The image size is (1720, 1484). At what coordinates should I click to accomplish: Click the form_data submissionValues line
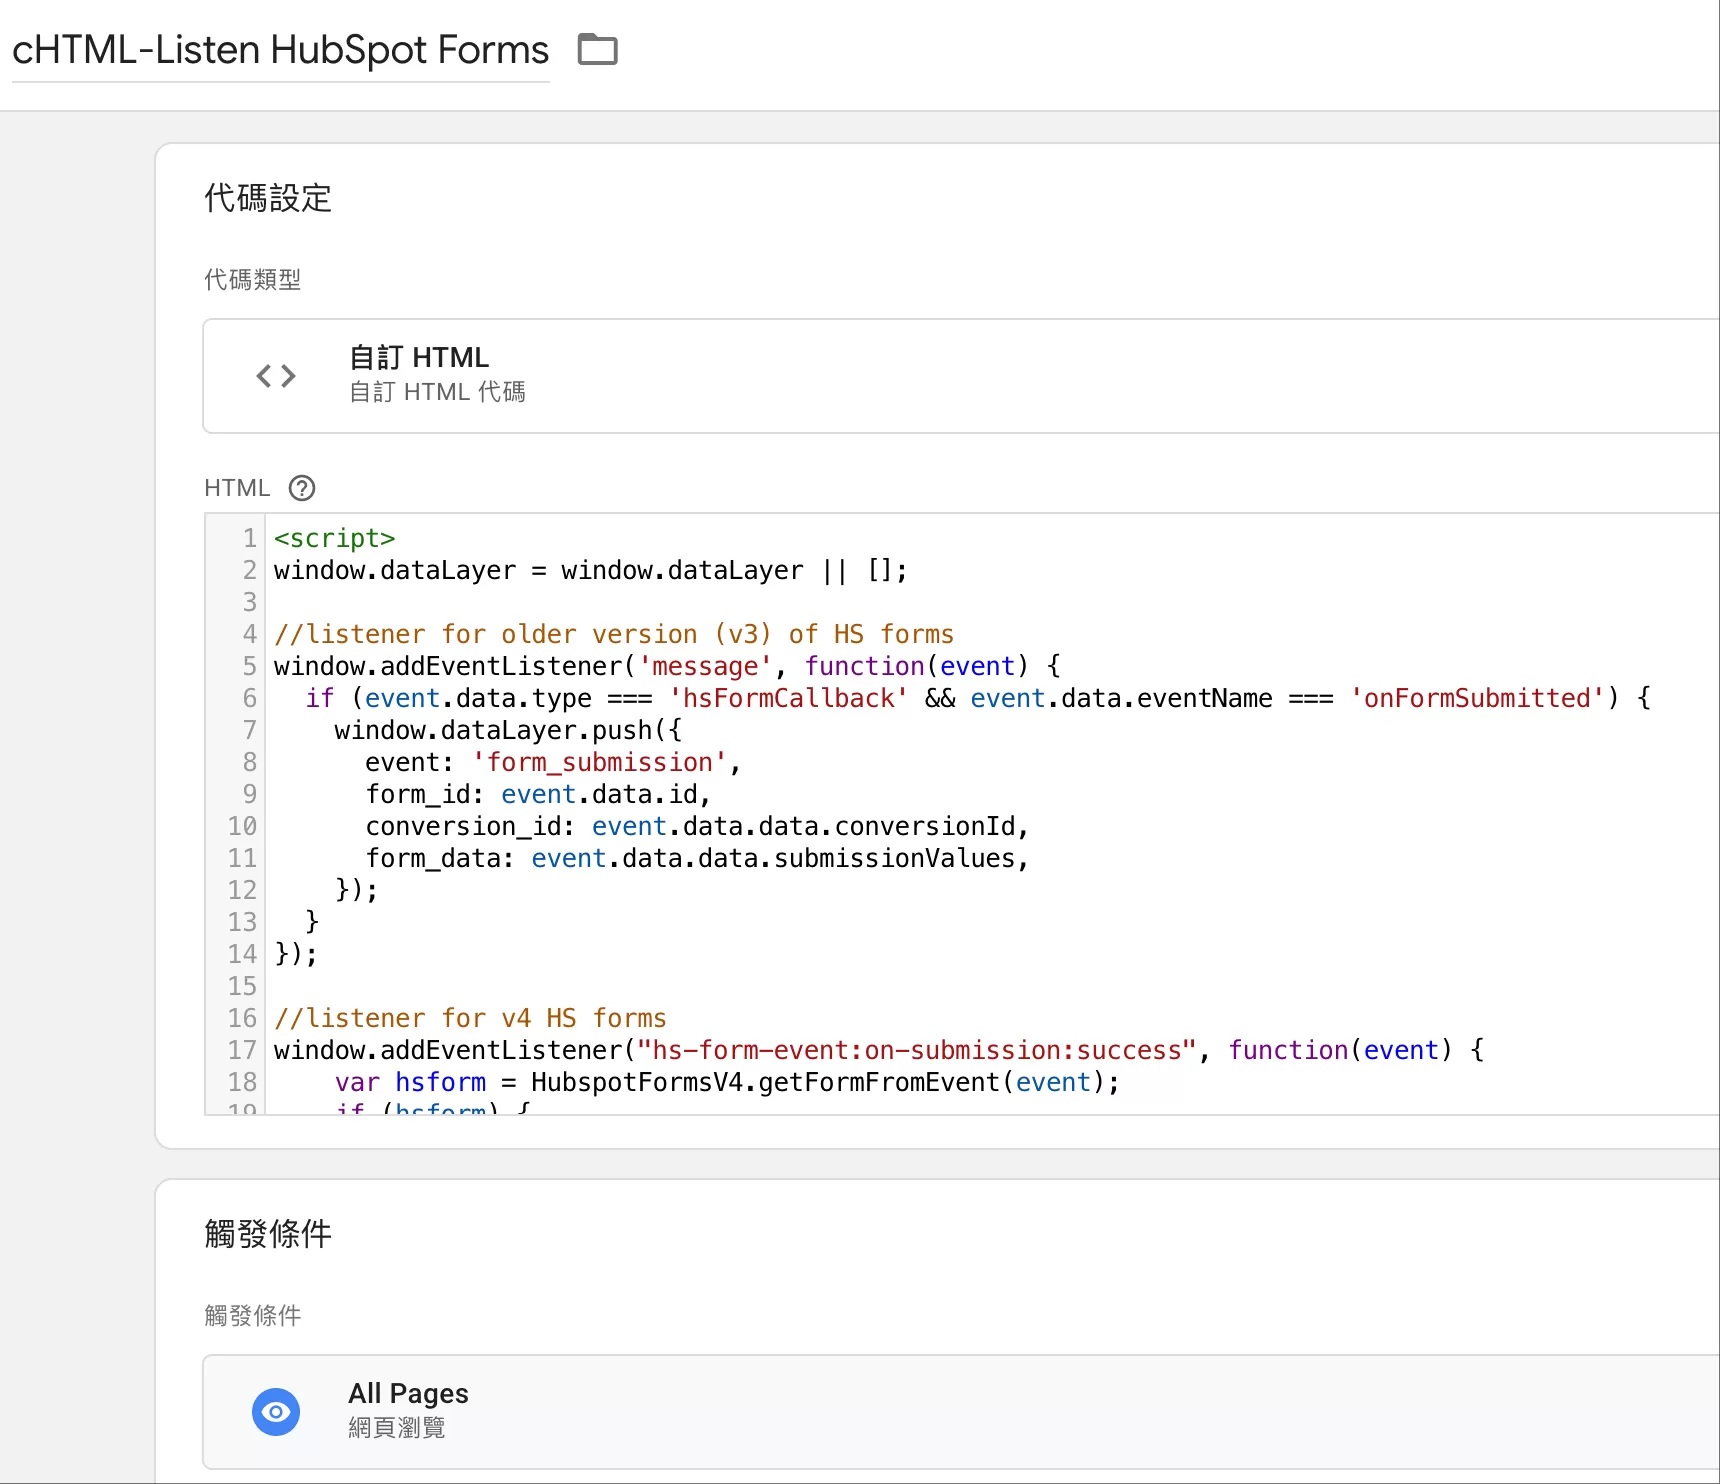tap(697, 858)
